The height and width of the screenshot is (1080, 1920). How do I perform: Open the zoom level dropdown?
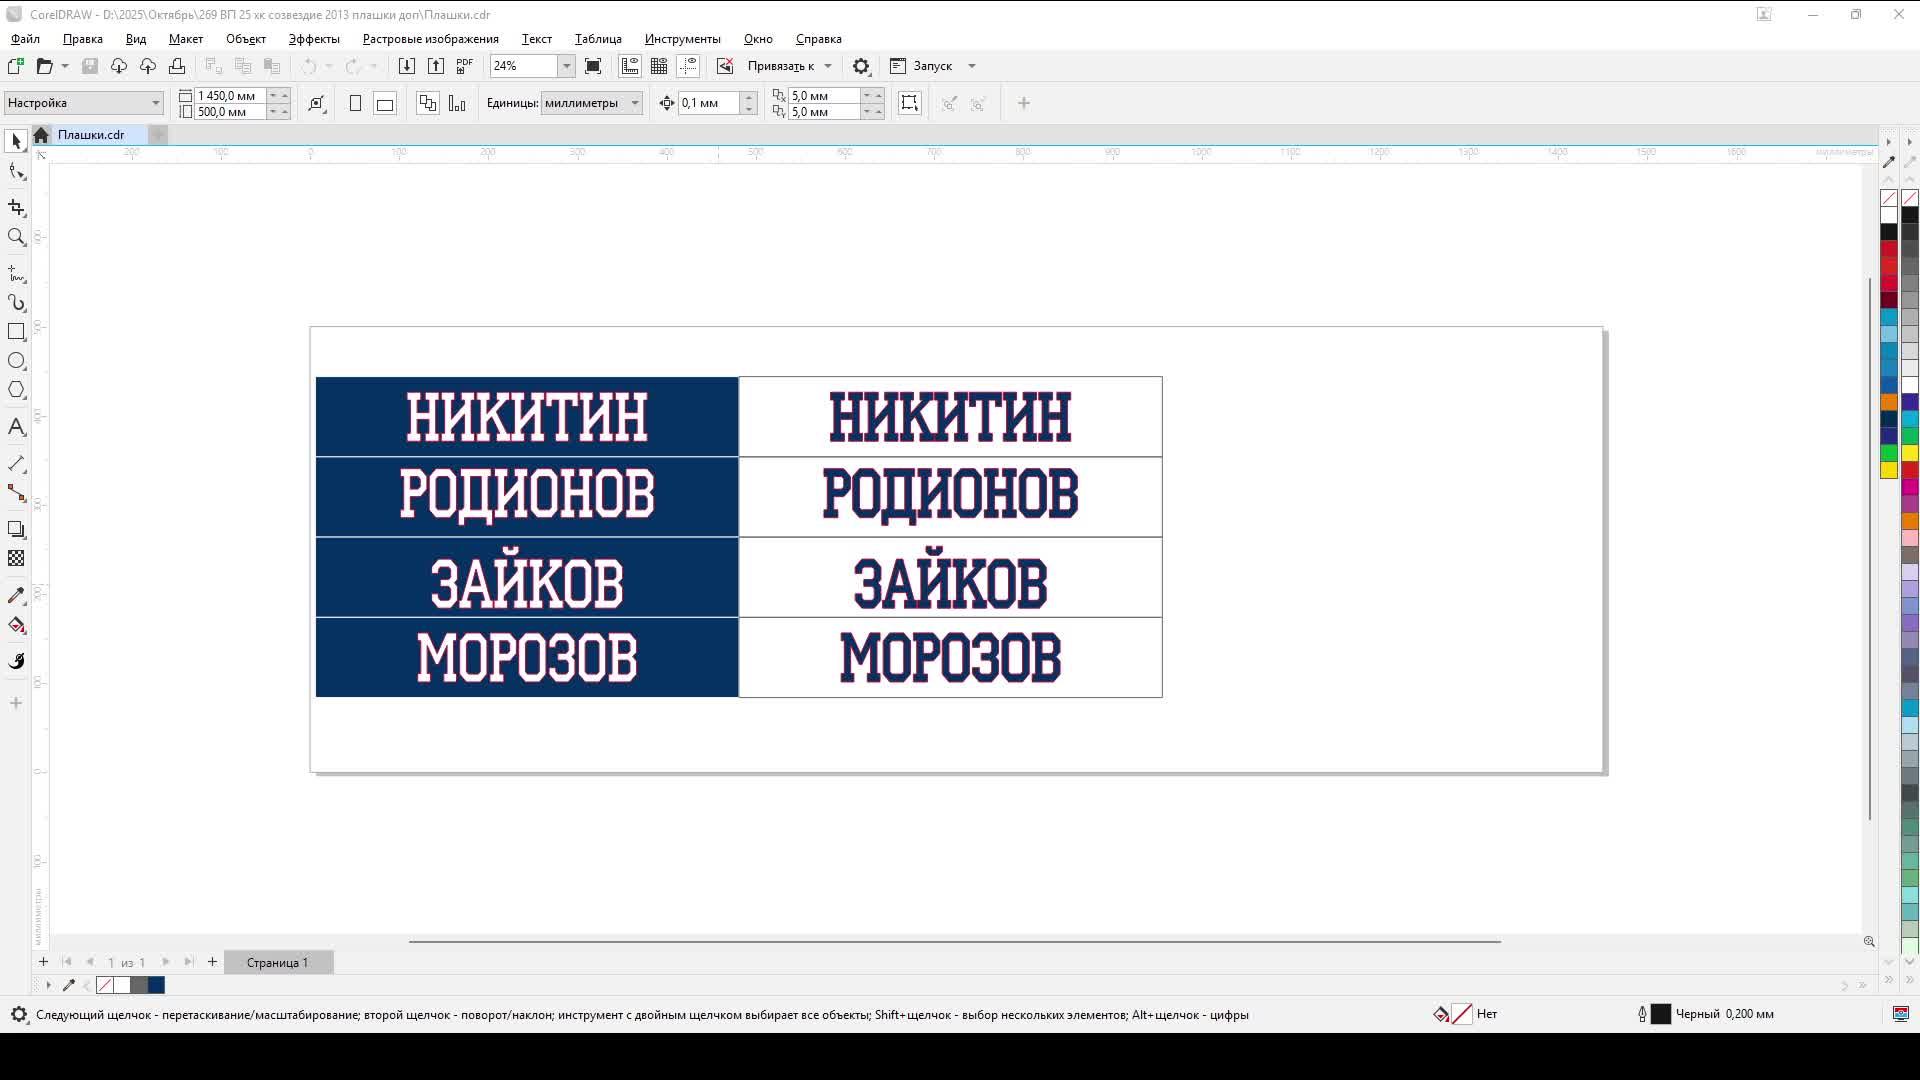pos(567,66)
